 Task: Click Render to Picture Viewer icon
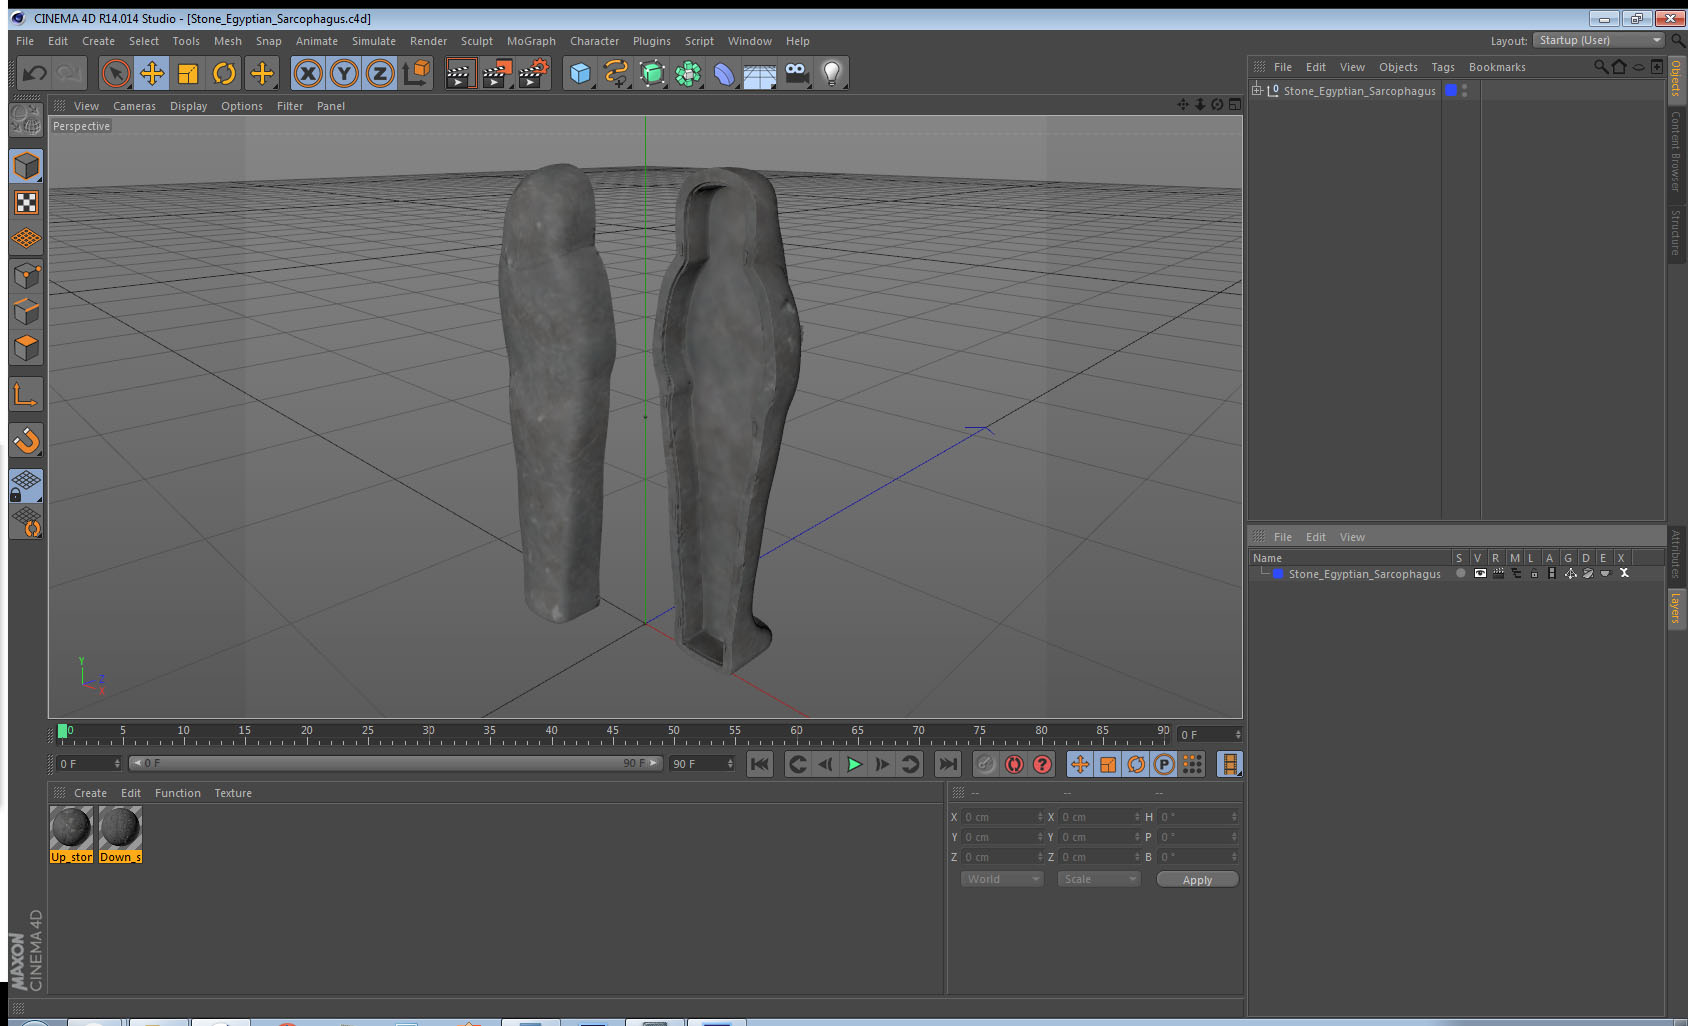tap(497, 73)
